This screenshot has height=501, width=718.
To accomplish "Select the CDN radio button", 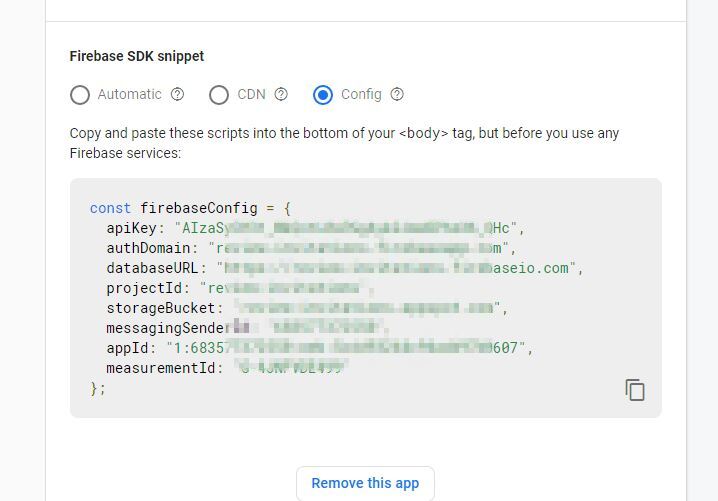I will pyautogui.click(x=219, y=95).
